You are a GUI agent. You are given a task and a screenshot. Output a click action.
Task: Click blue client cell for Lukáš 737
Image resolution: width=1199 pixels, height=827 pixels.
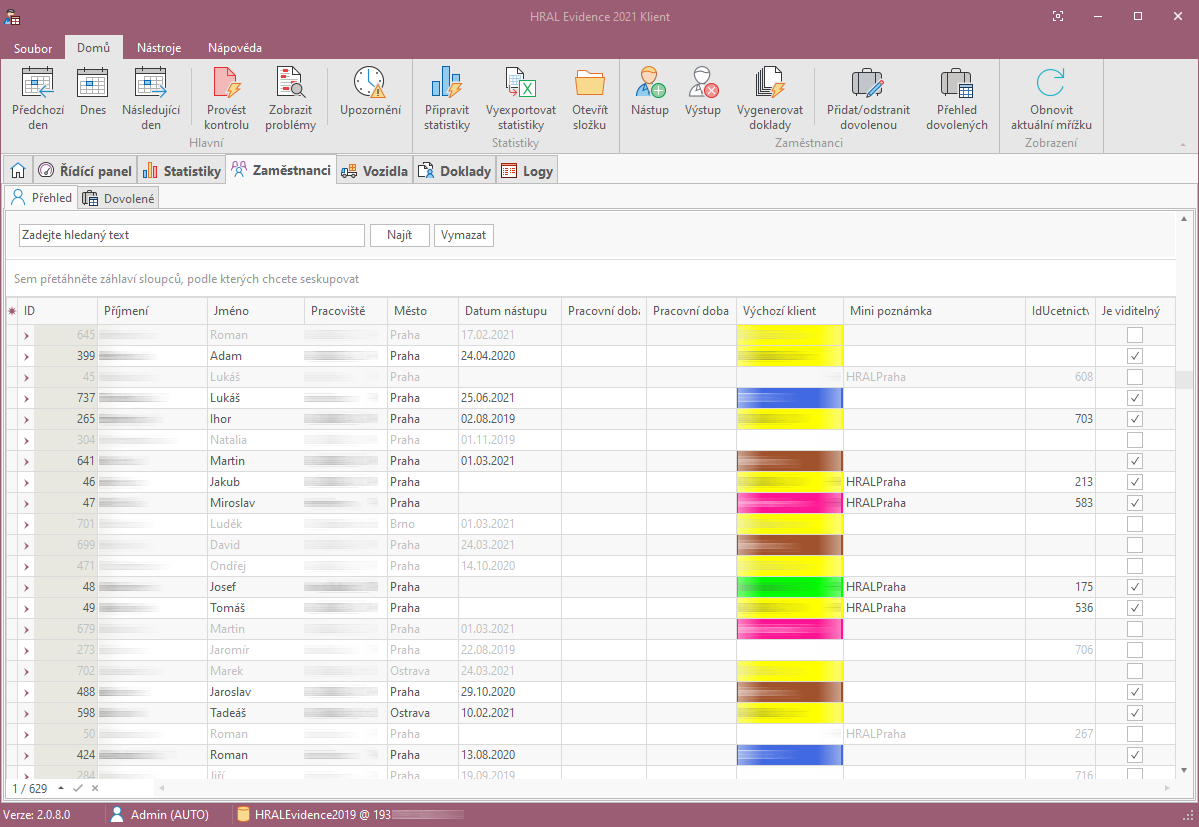coord(789,397)
